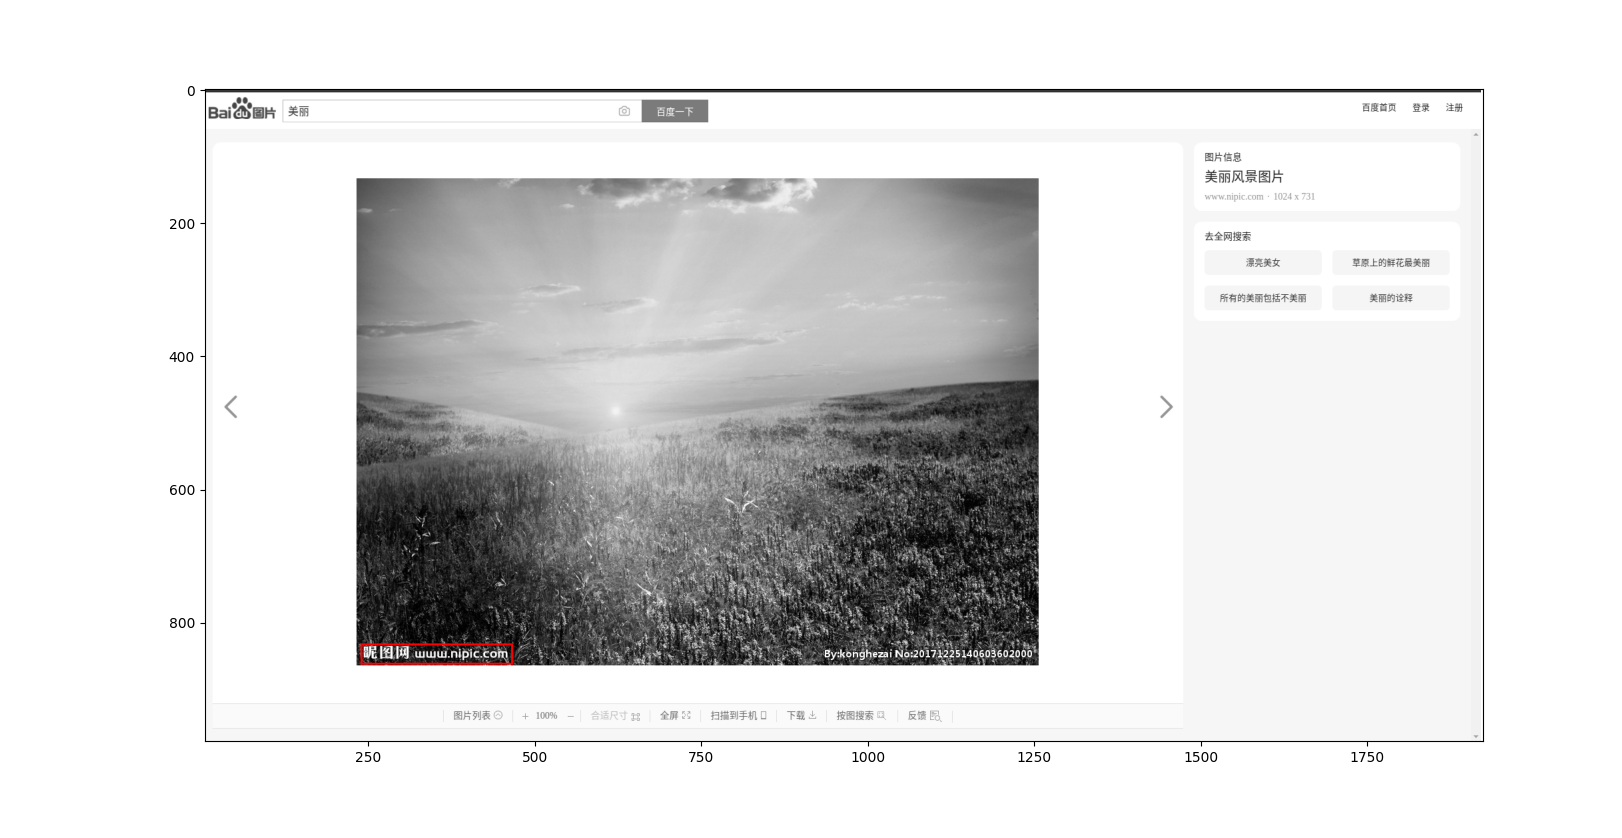The height and width of the screenshot is (838, 1622).
Task: Open the 百度首页 link
Action: click(1379, 108)
